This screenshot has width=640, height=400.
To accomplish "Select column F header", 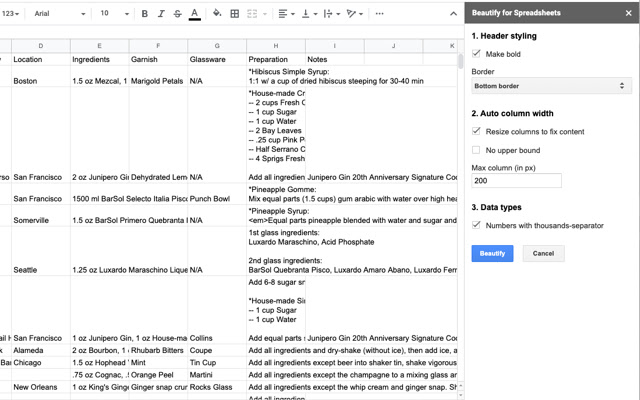I will pyautogui.click(x=158, y=46).
